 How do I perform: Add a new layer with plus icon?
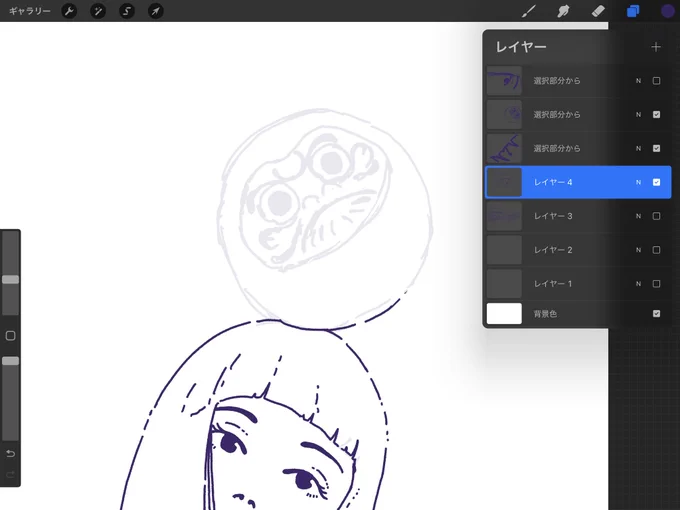656,47
